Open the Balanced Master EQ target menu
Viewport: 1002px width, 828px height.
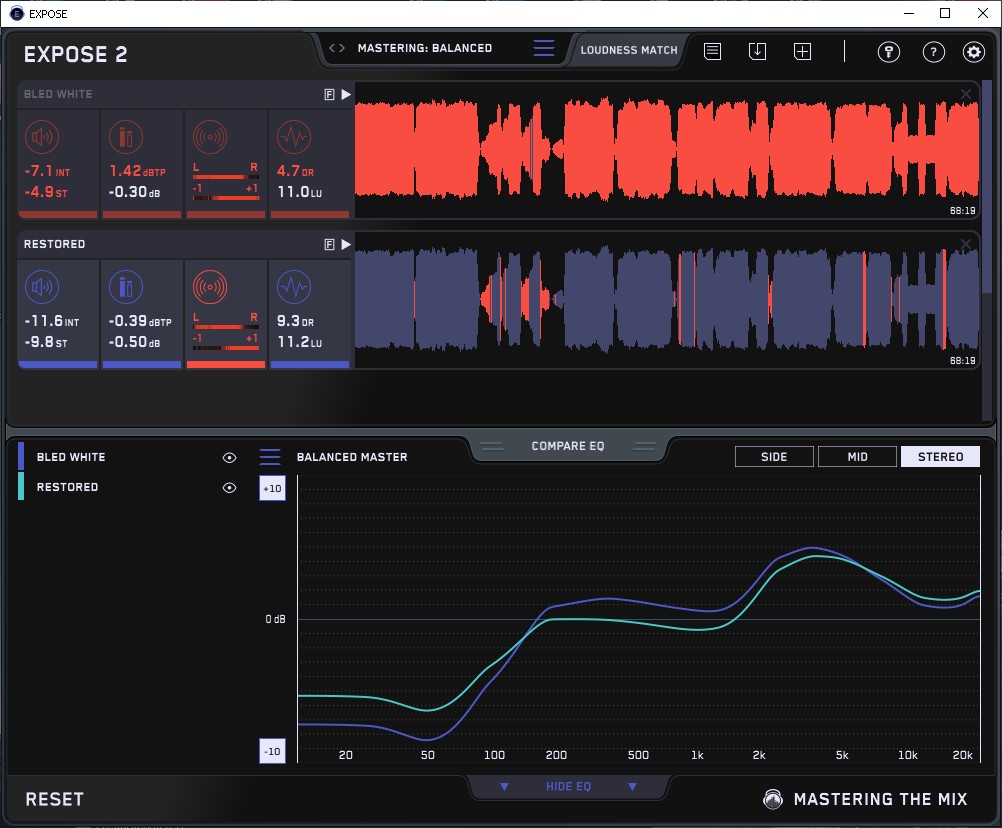[270, 457]
